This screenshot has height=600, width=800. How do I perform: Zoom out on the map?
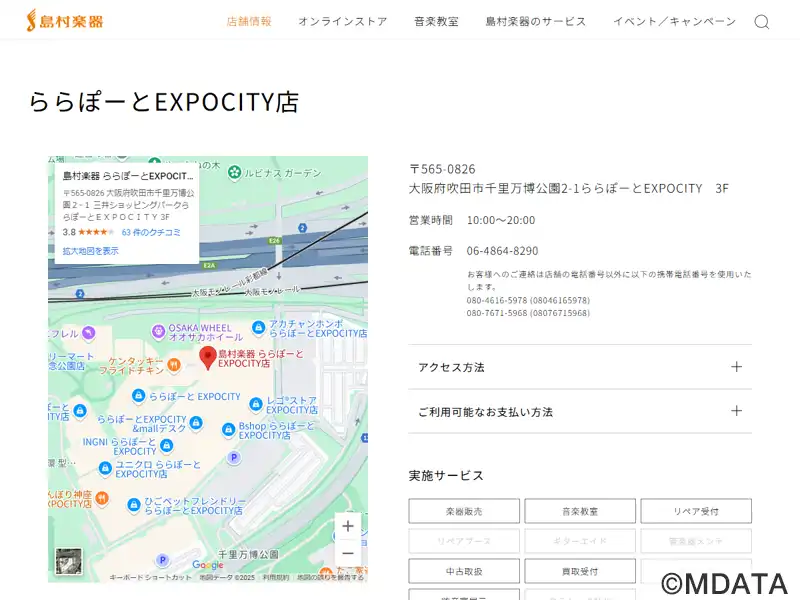coord(347,553)
